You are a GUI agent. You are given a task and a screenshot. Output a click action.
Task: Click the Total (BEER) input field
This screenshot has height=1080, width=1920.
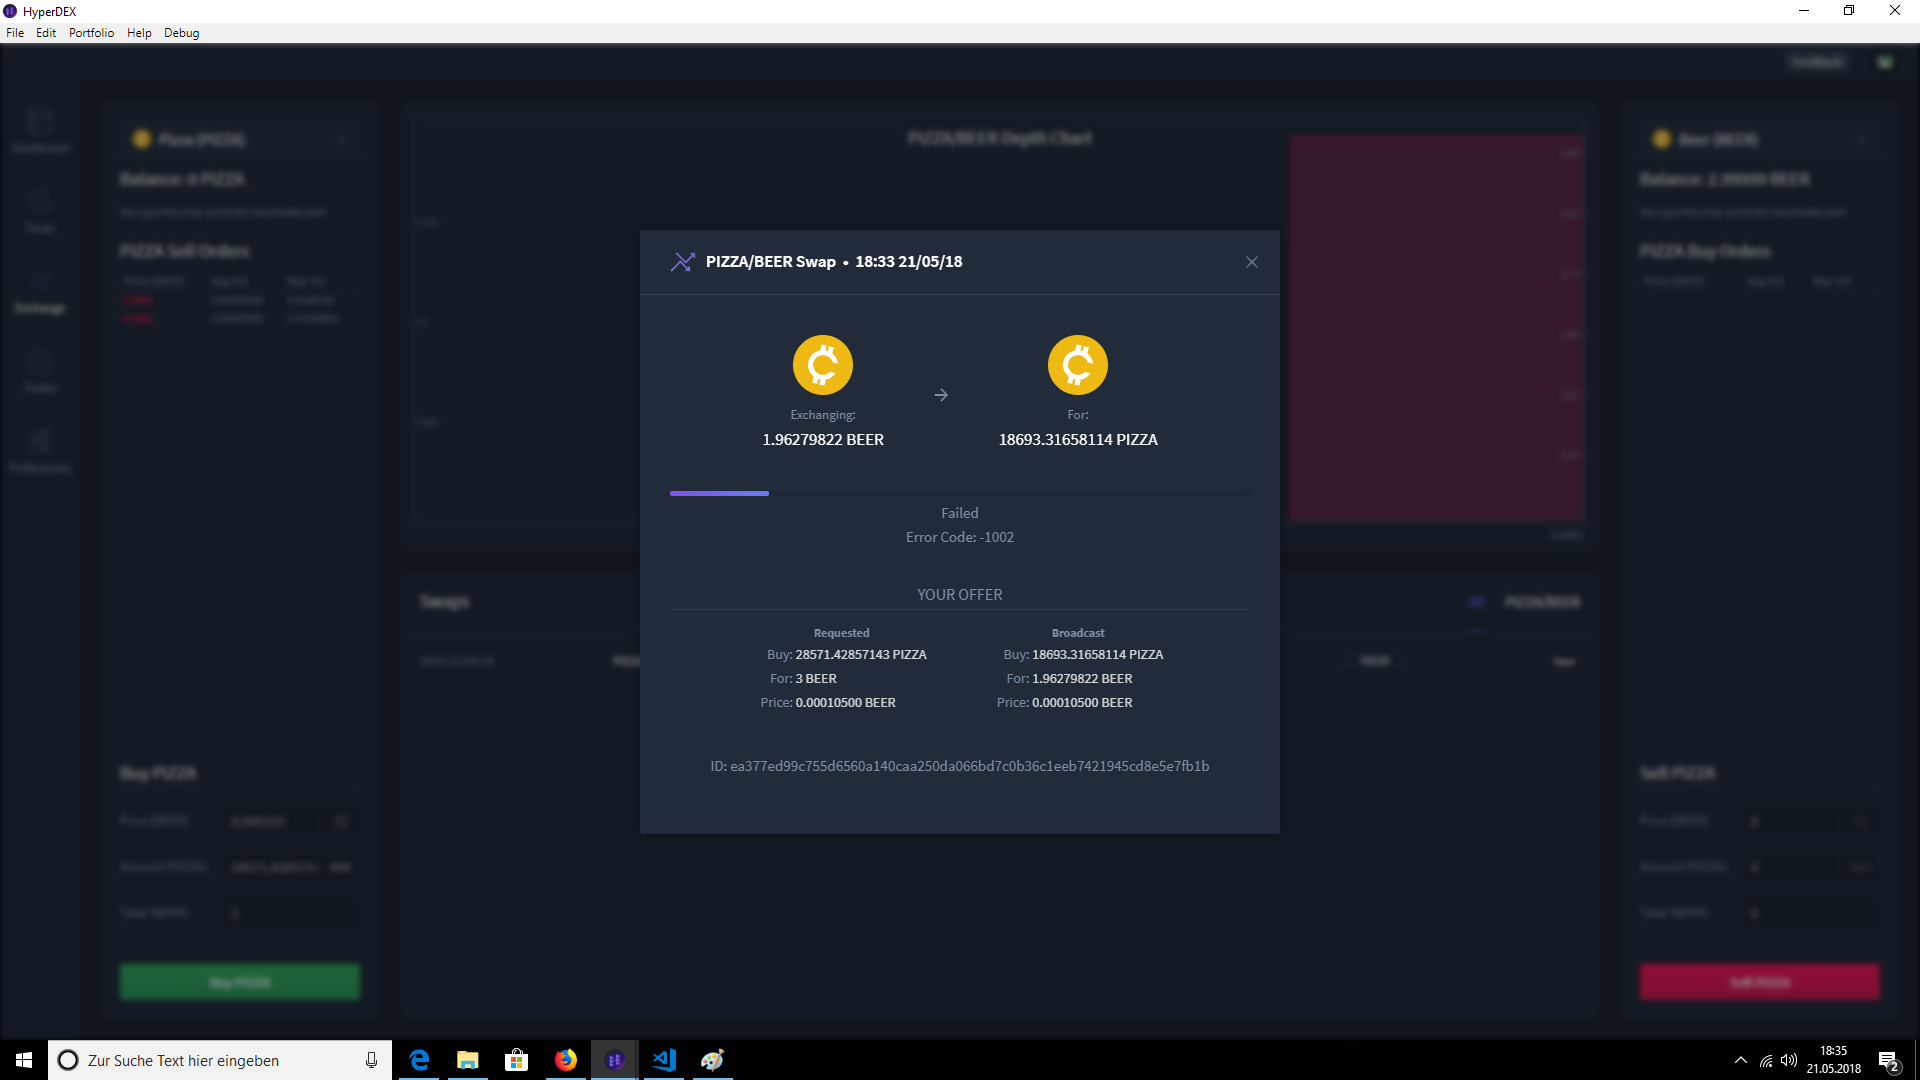288,912
